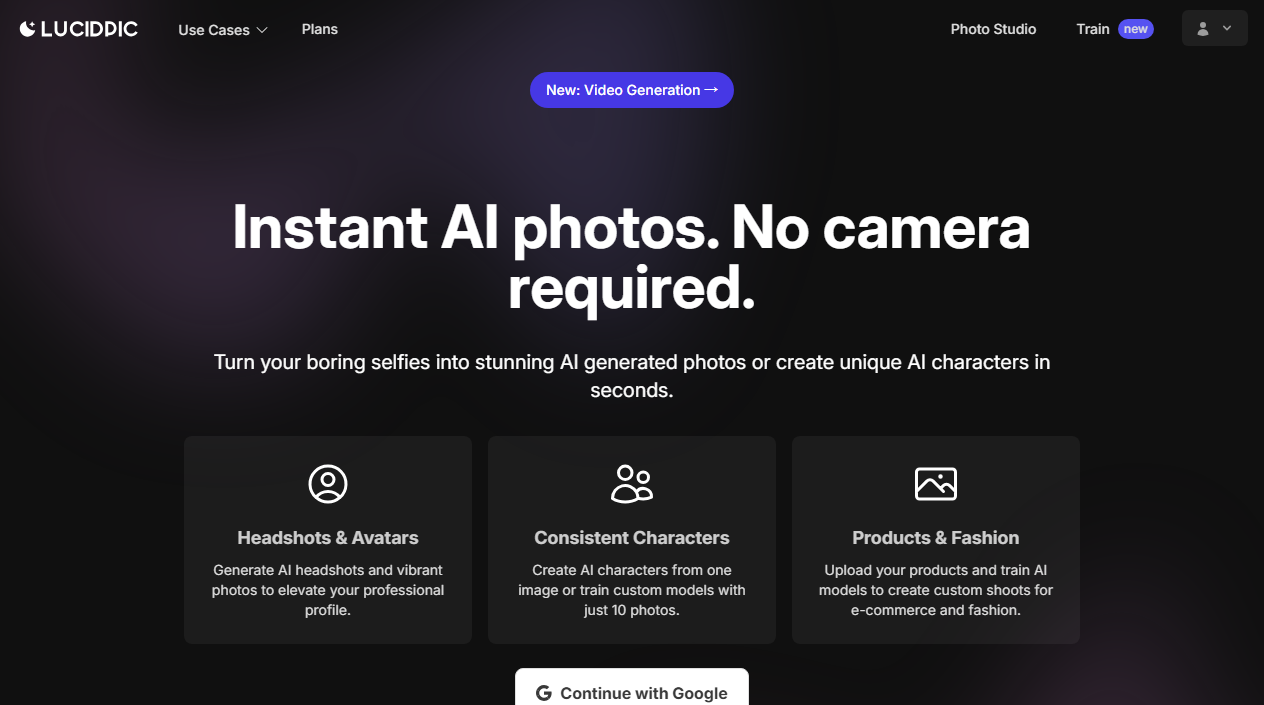
Task: Click the Use Cases chevron arrow
Action: pyautogui.click(x=262, y=30)
